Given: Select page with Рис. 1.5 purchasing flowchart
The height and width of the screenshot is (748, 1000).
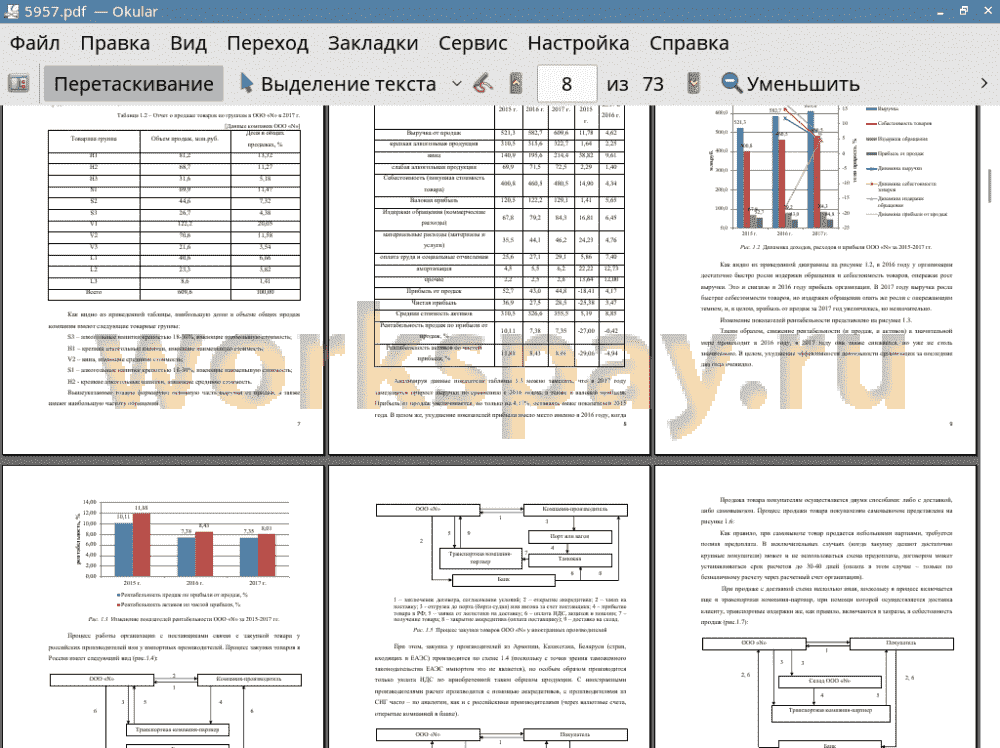Looking at the screenshot, I should tap(489, 606).
